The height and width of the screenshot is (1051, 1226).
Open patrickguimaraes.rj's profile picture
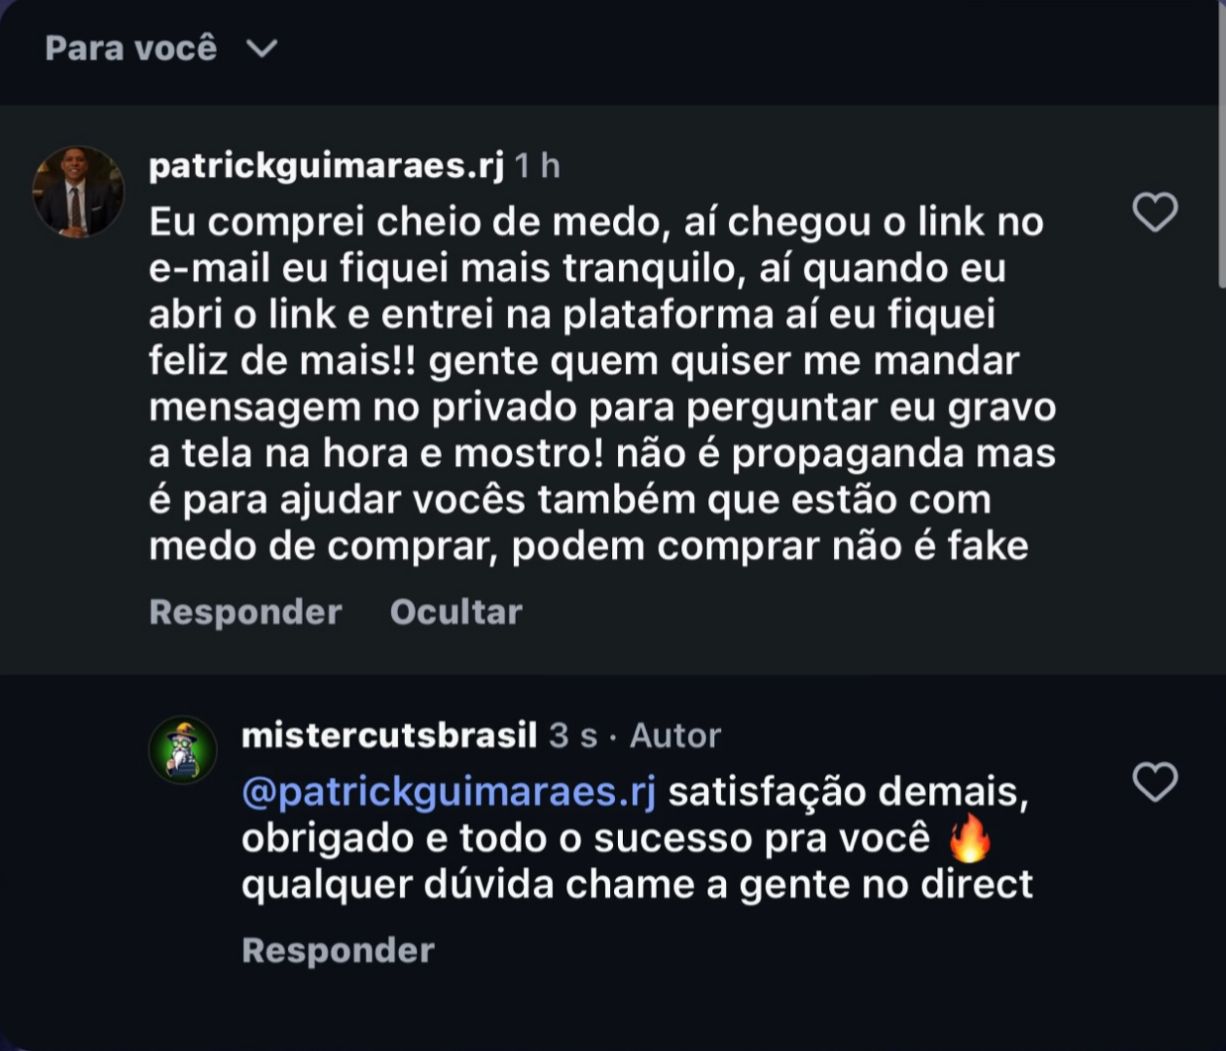(x=77, y=191)
